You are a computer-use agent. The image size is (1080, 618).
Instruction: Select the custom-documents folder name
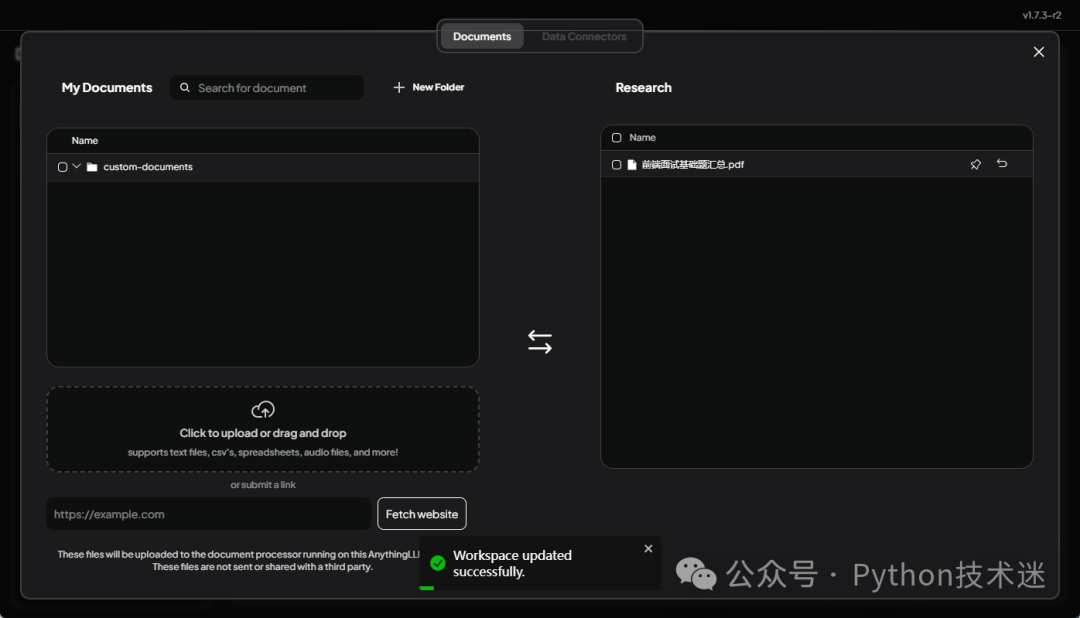pyautogui.click(x=148, y=167)
